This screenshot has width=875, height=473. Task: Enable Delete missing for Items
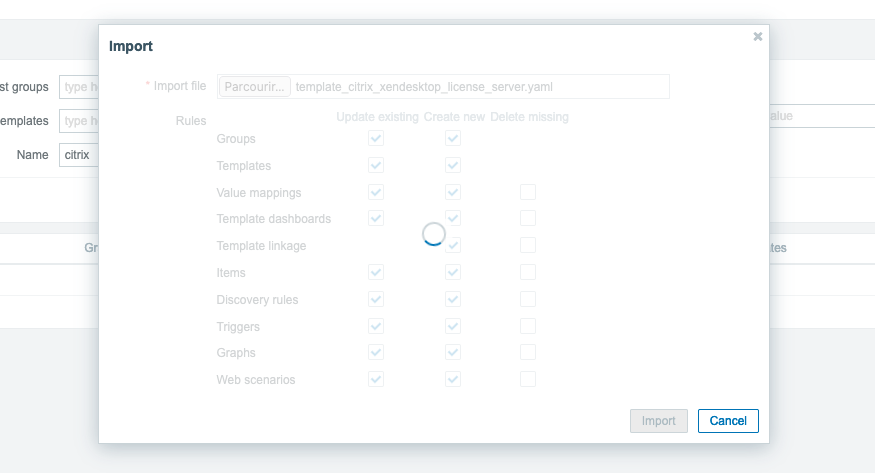click(528, 272)
